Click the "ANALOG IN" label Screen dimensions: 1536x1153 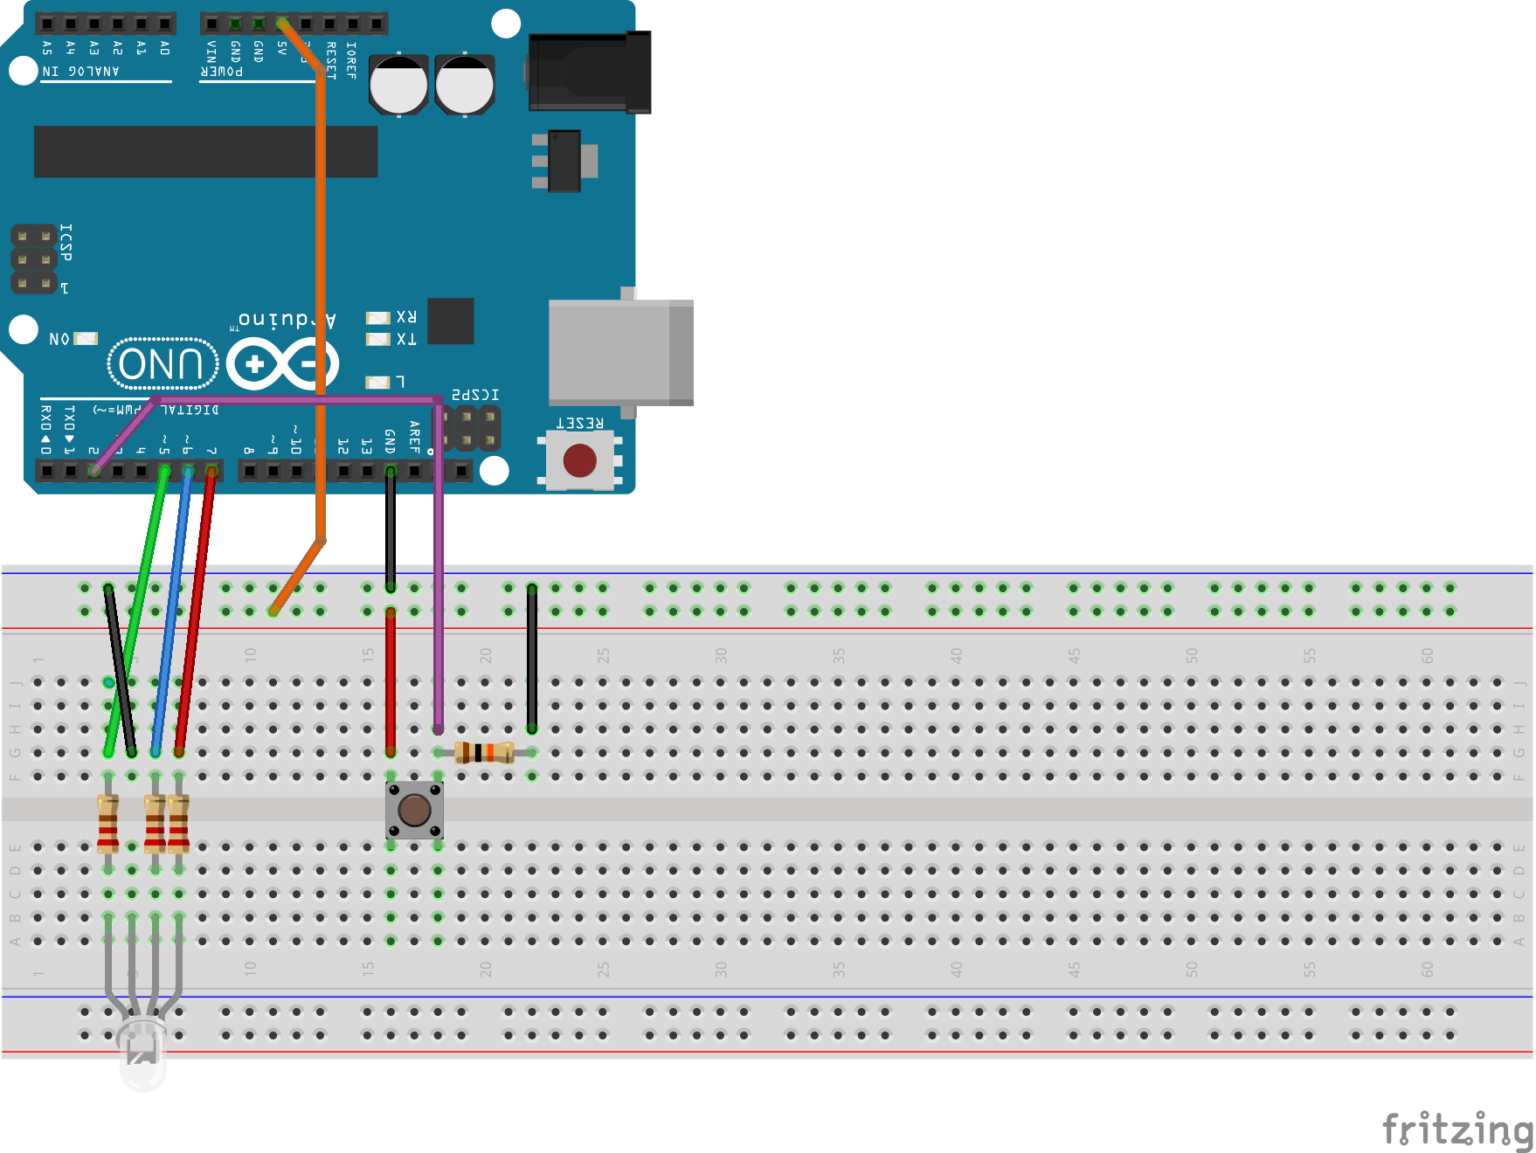tap(81, 71)
